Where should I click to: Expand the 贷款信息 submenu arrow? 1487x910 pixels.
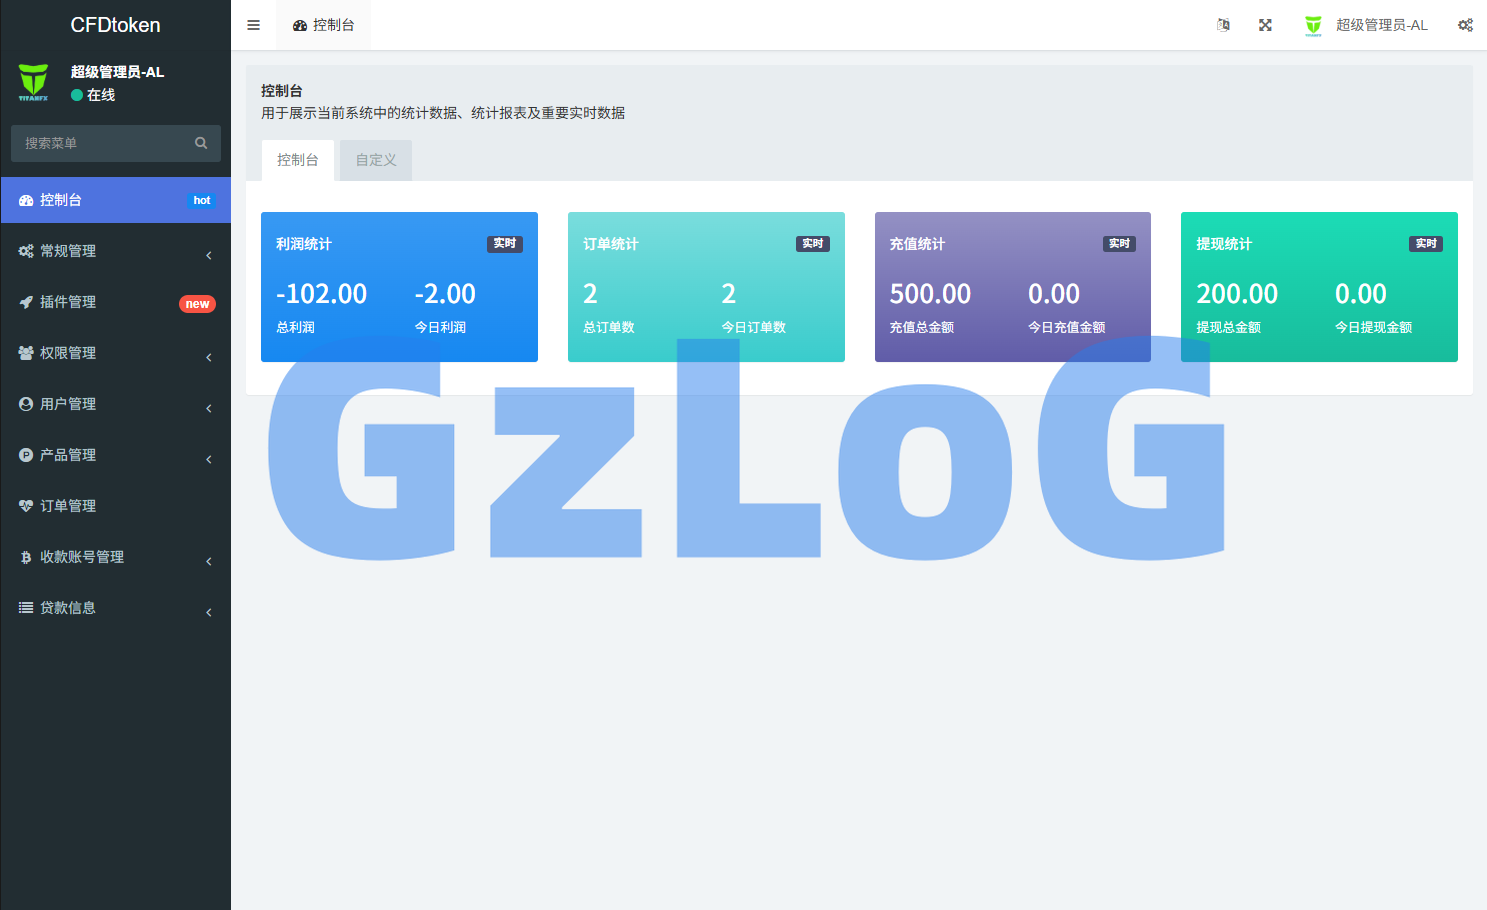tap(208, 612)
